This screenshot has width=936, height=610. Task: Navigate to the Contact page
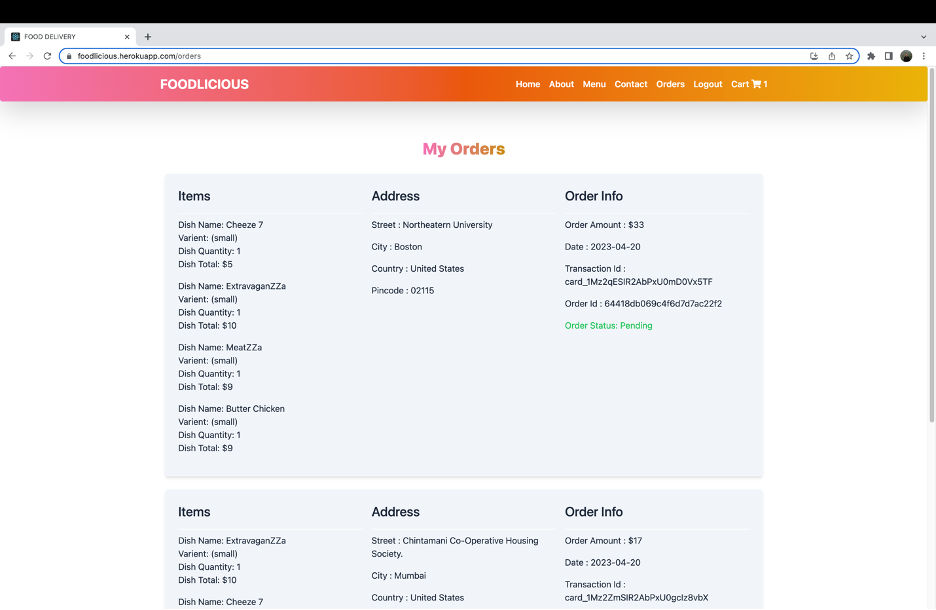pyautogui.click(x=631, y=84)
